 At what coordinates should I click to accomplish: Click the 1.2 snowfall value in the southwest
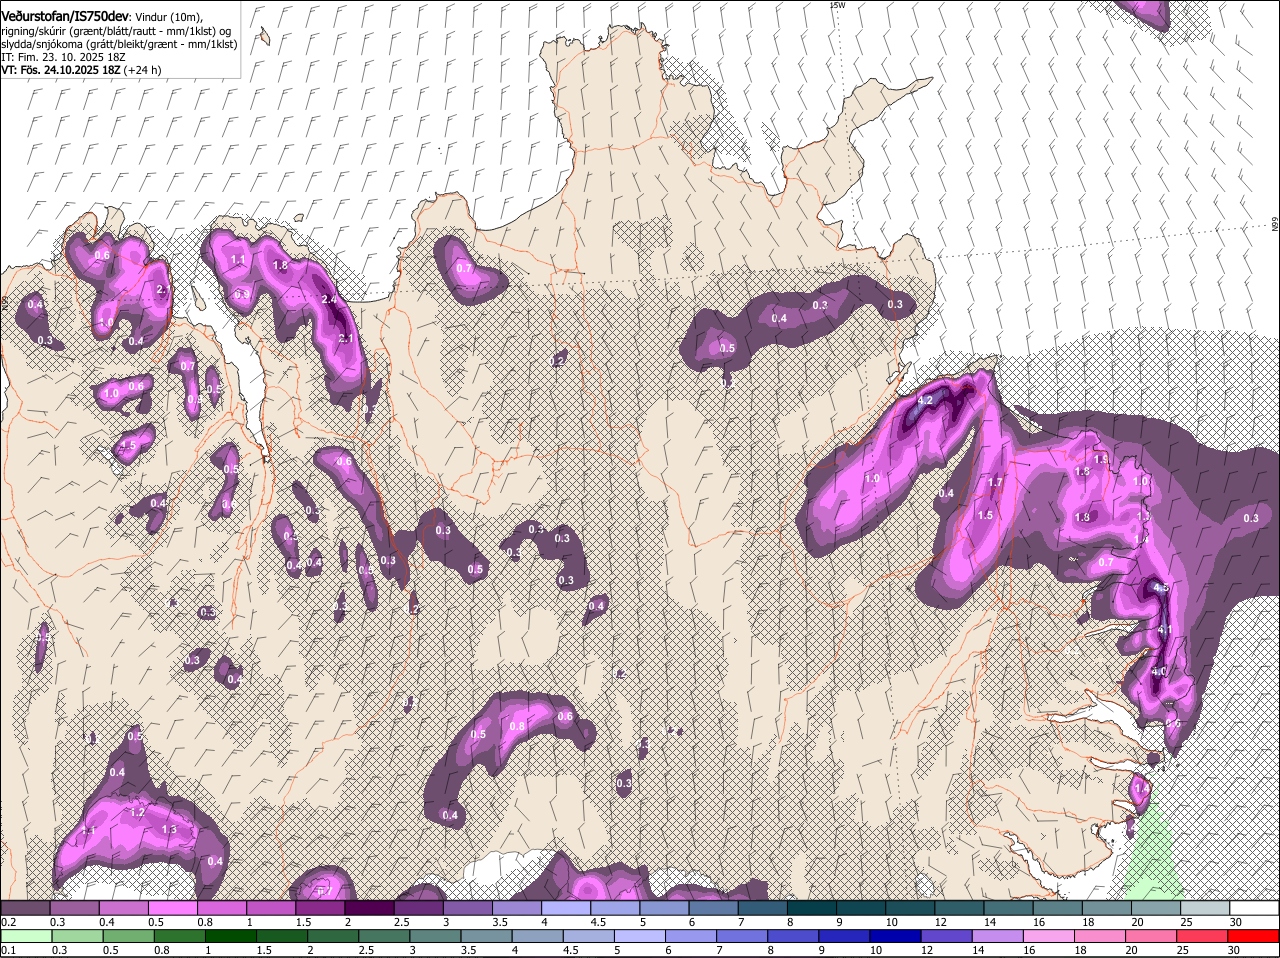coord(138,813)
